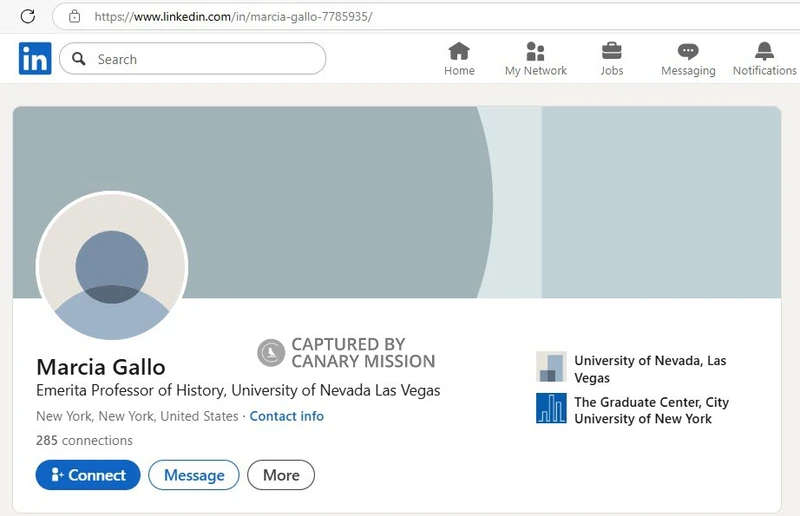Screen dimensions: 800x516
Task: Open My Network people icon
Action: tap(535, 51)
